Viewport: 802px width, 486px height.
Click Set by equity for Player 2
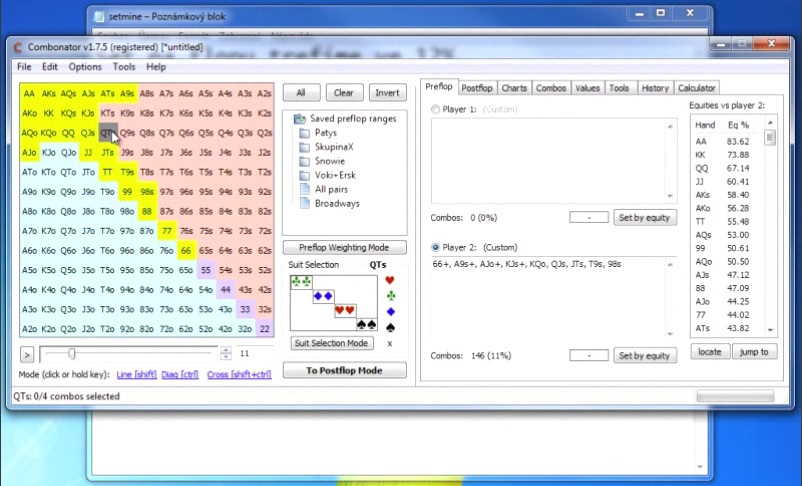point(644,356)
